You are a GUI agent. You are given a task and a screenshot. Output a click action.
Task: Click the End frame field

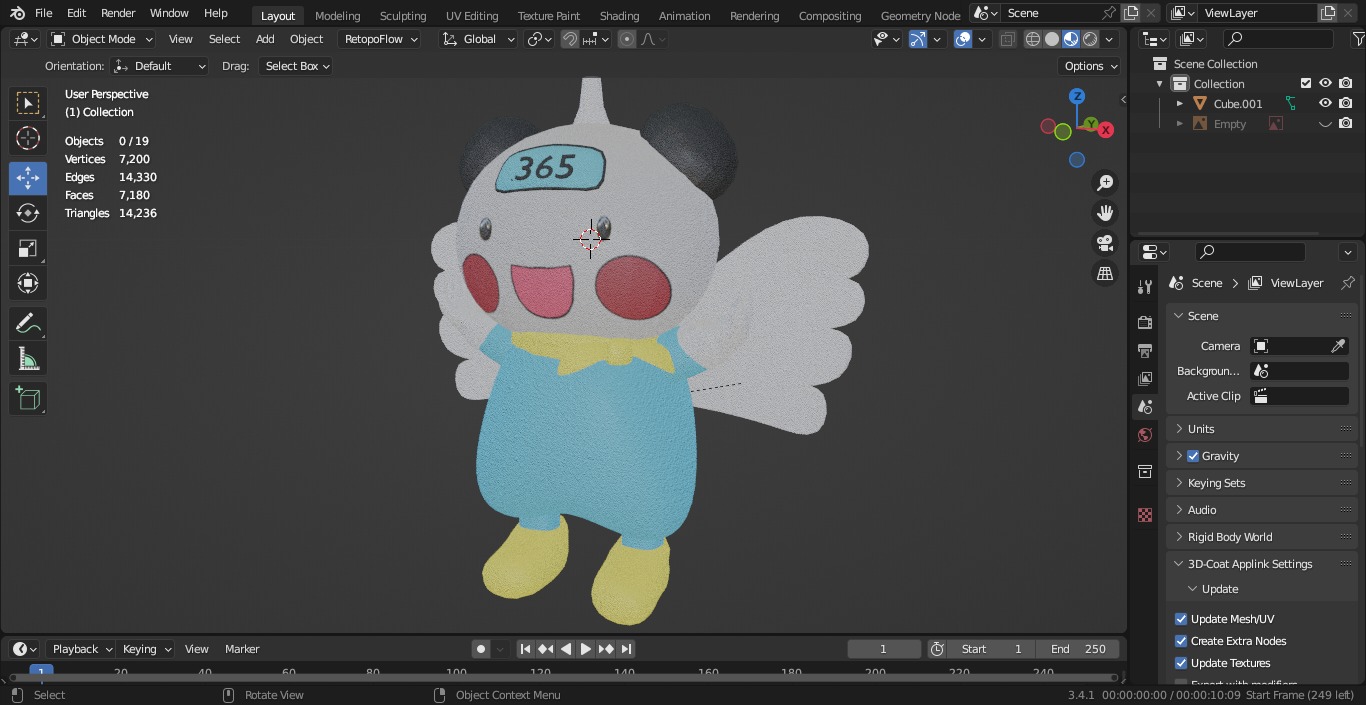point(1078,649)
